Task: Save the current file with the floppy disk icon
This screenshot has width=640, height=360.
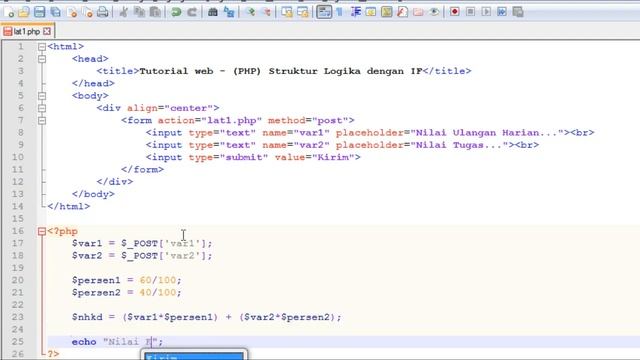Action: [x=40, y=12]
